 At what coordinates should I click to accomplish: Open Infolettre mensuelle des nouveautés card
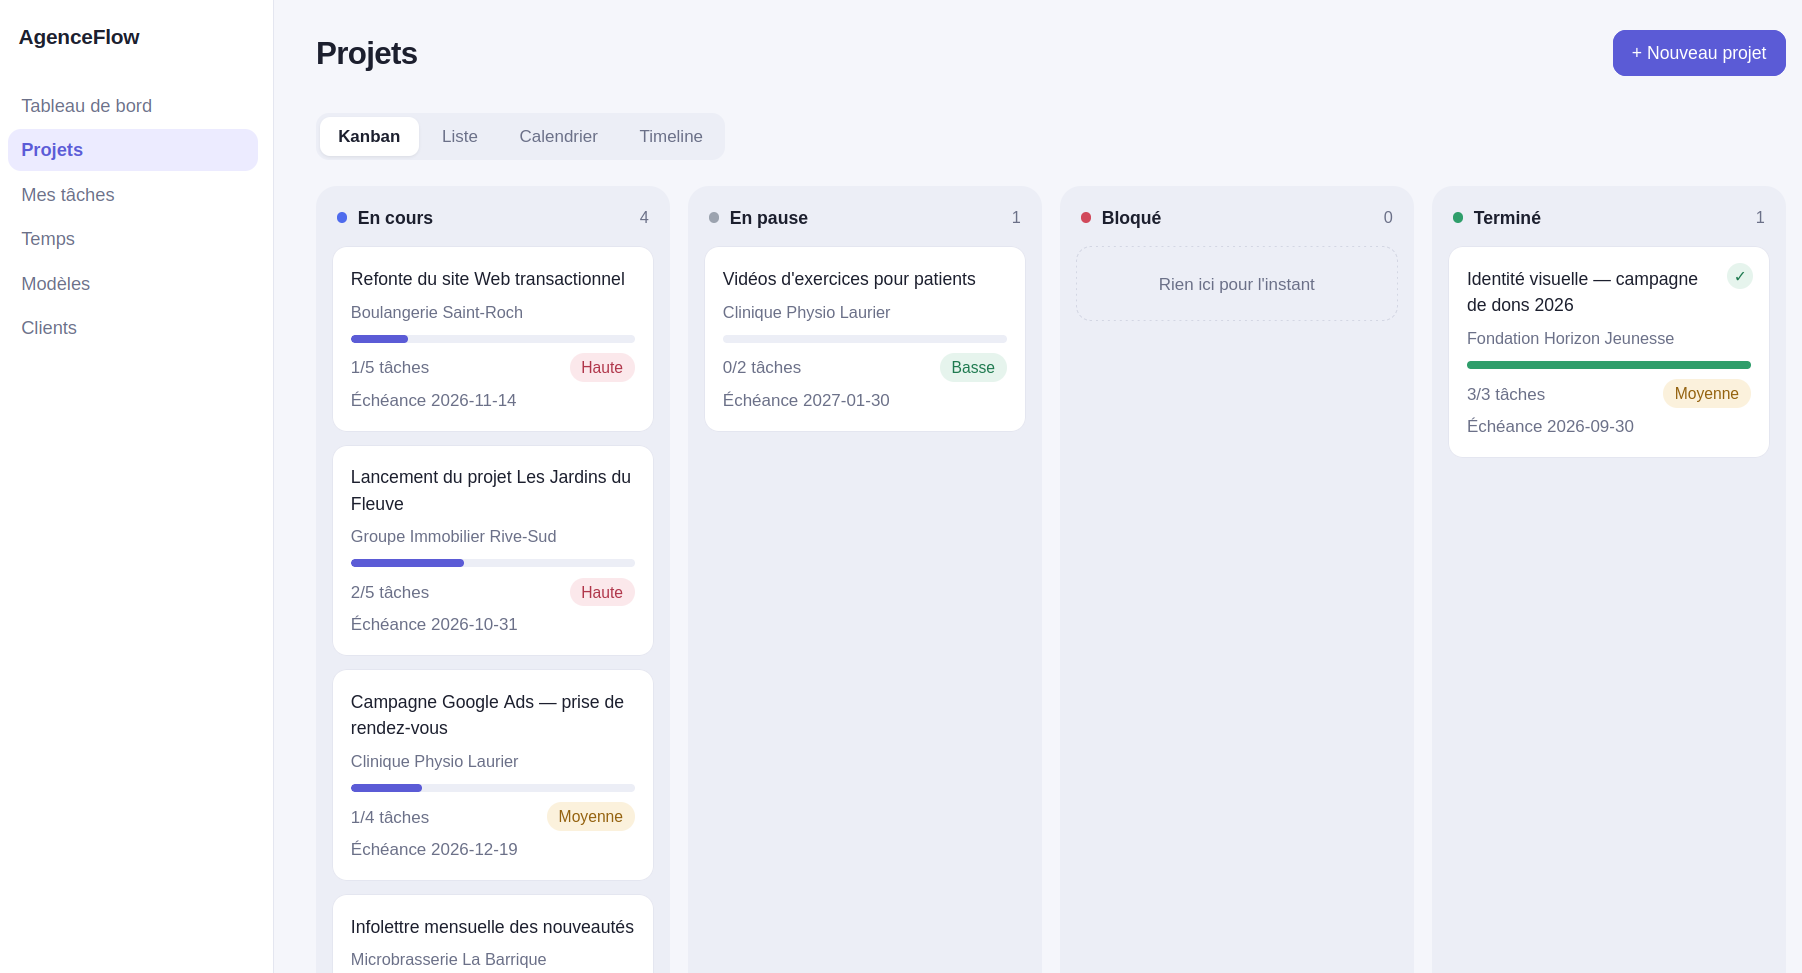(493, 934)
